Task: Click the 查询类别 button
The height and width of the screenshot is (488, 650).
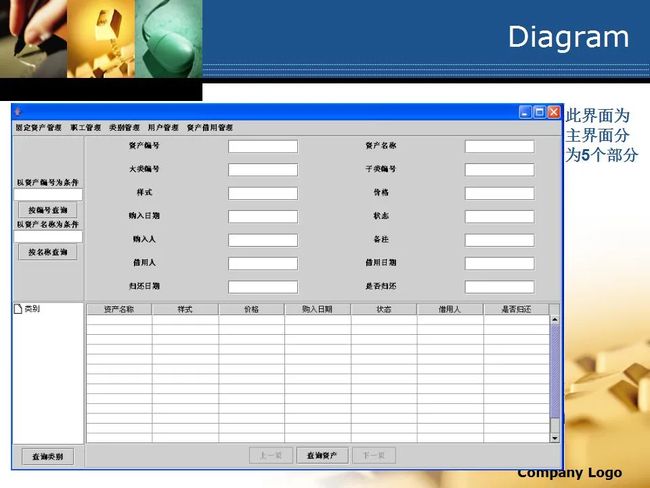Action: tap(48, 456)
